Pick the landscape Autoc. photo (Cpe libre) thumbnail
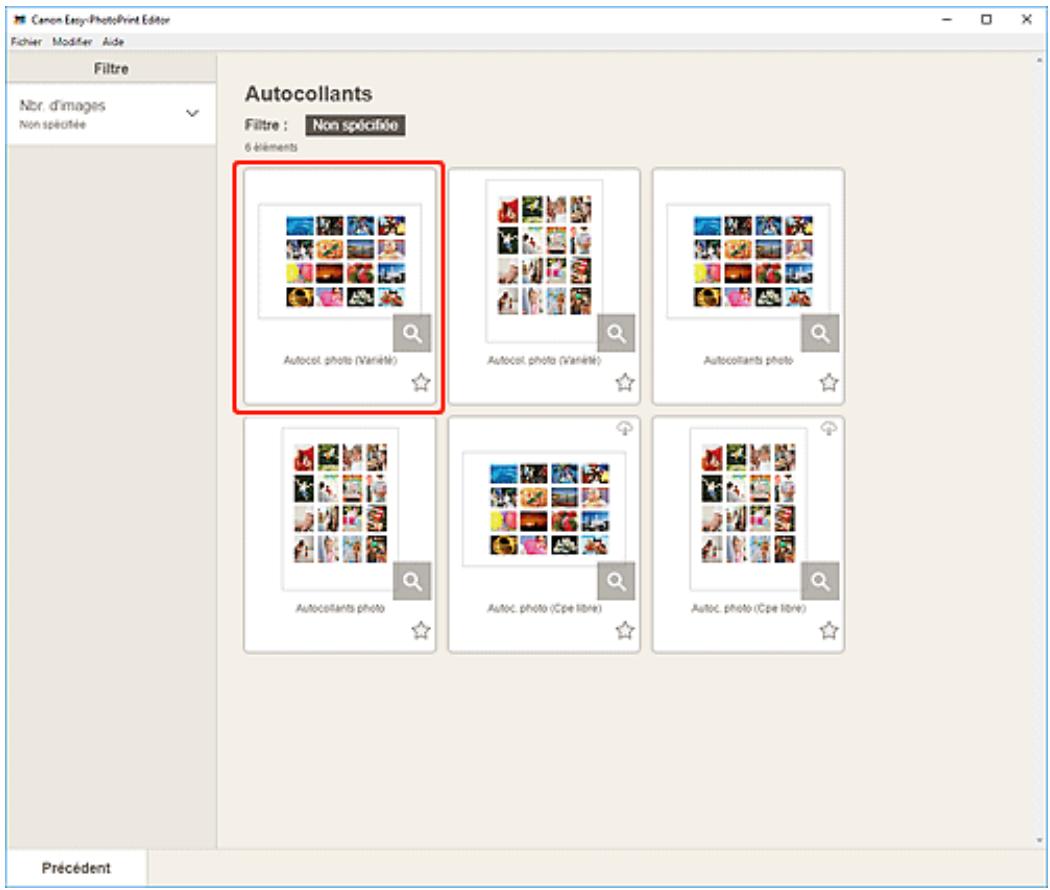 [544, 508]
